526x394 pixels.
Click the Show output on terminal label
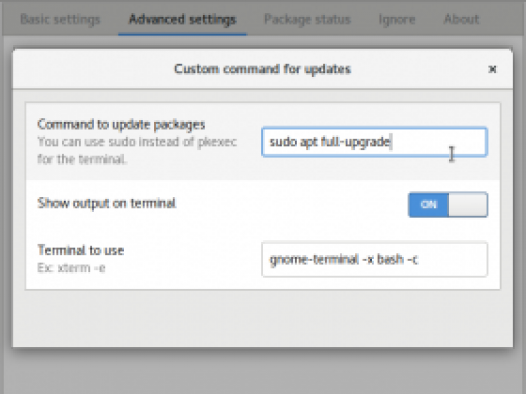click(107, 203)
